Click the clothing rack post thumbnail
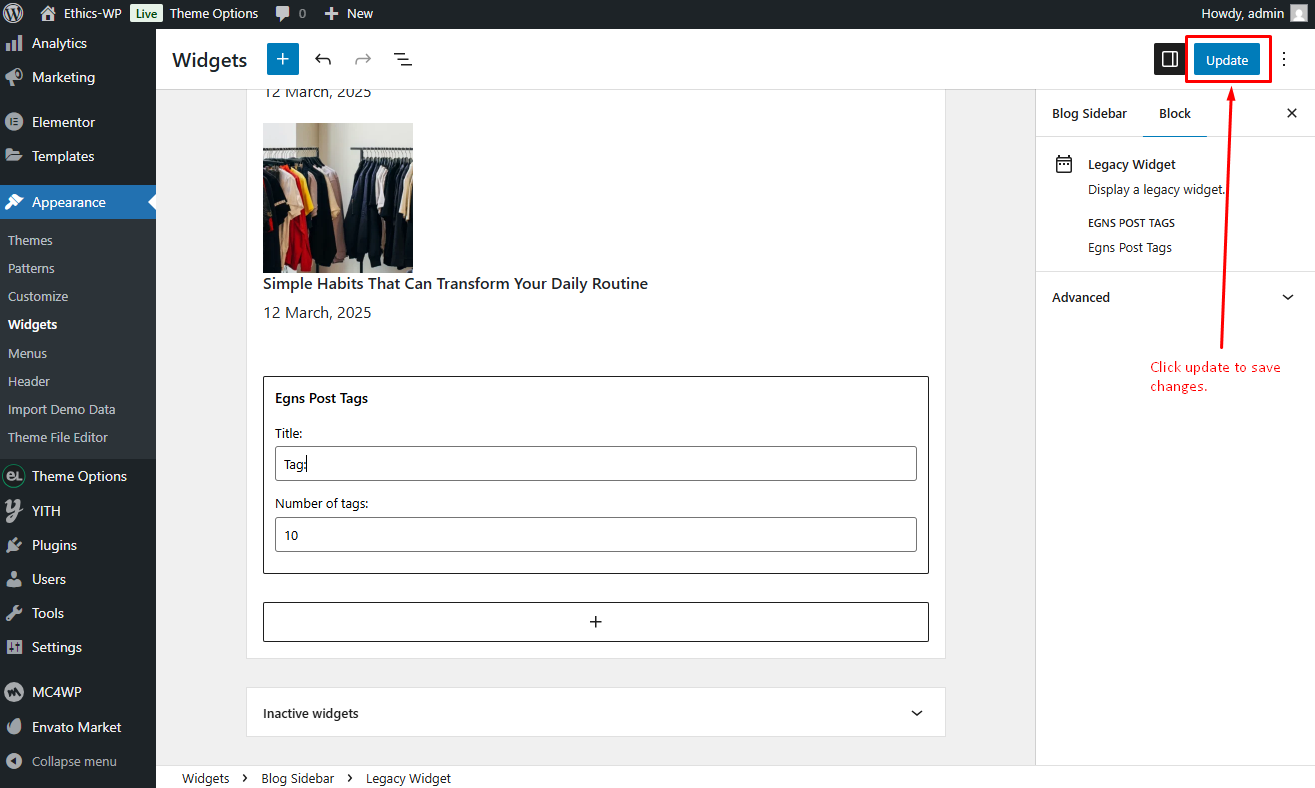 [x=338, y=198]
